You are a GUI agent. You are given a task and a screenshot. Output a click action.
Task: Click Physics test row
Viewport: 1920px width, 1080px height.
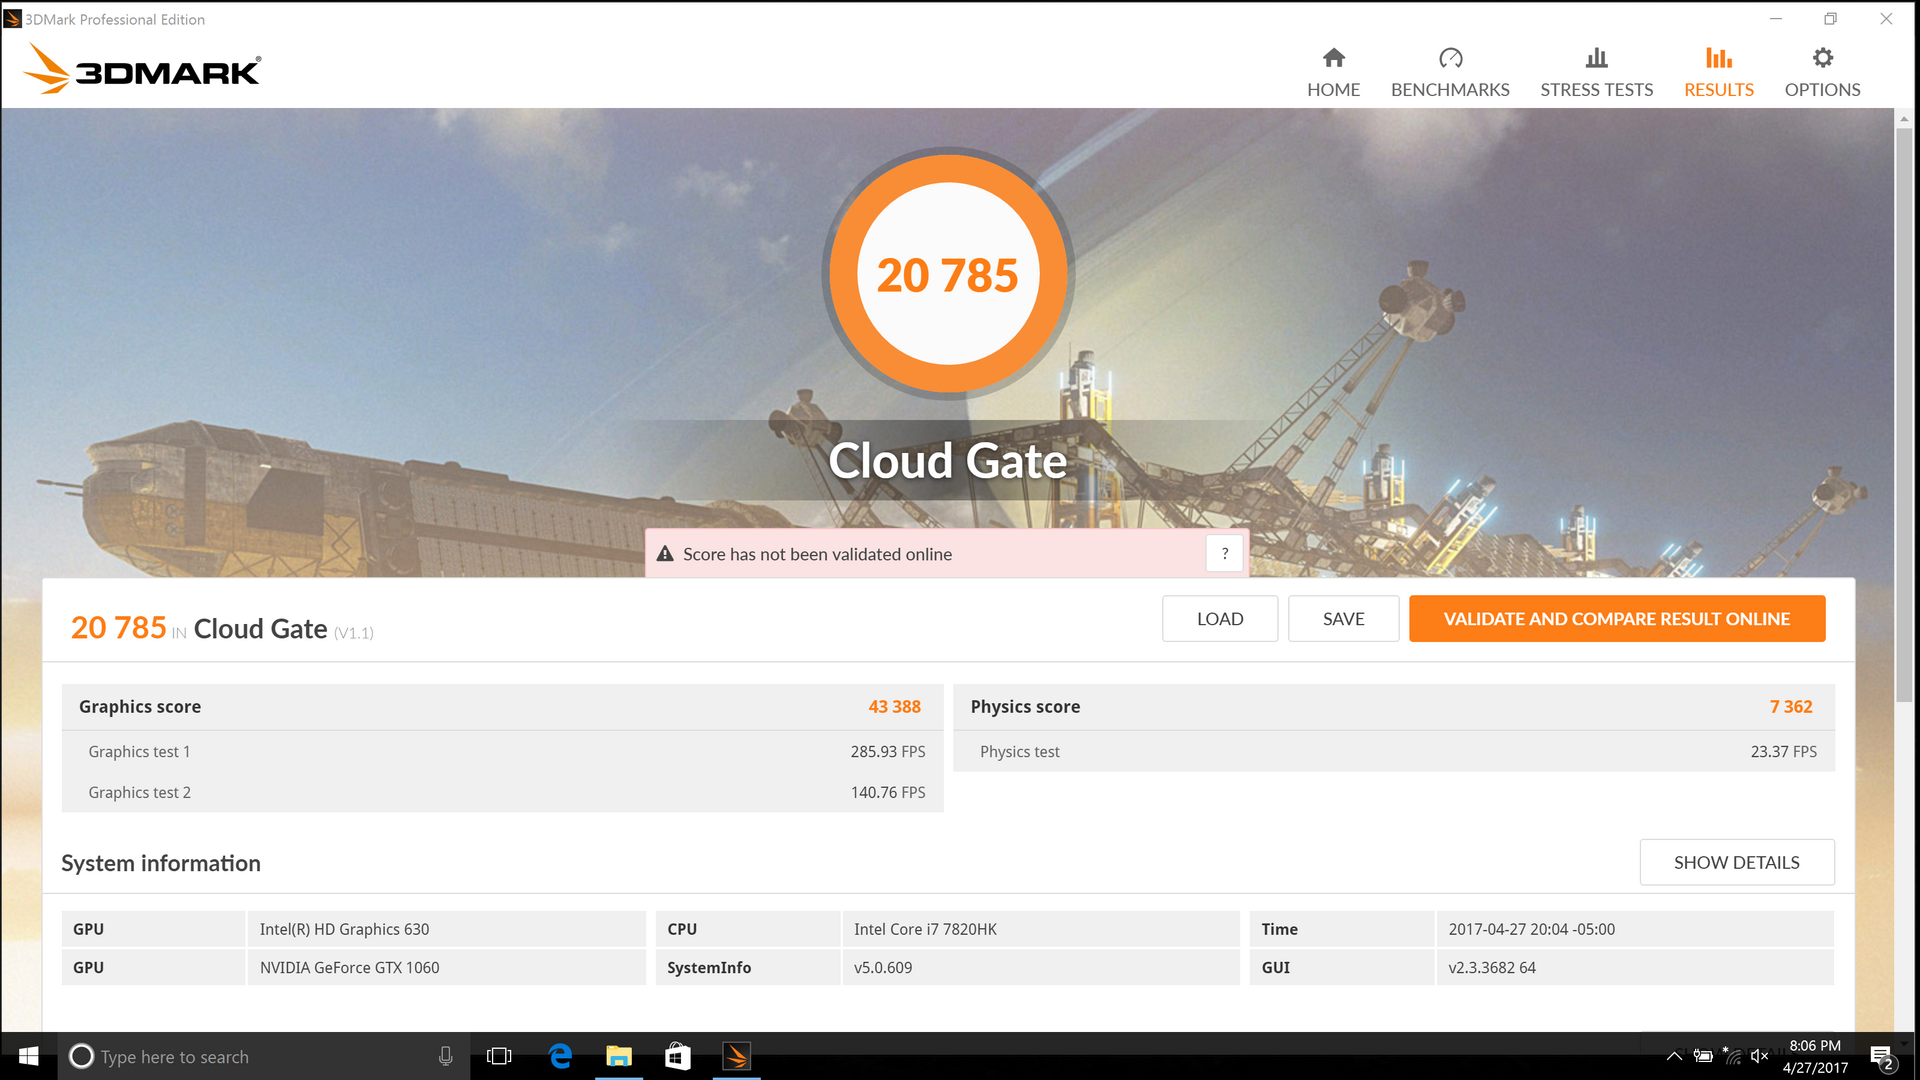click(x=1394, y=751)
